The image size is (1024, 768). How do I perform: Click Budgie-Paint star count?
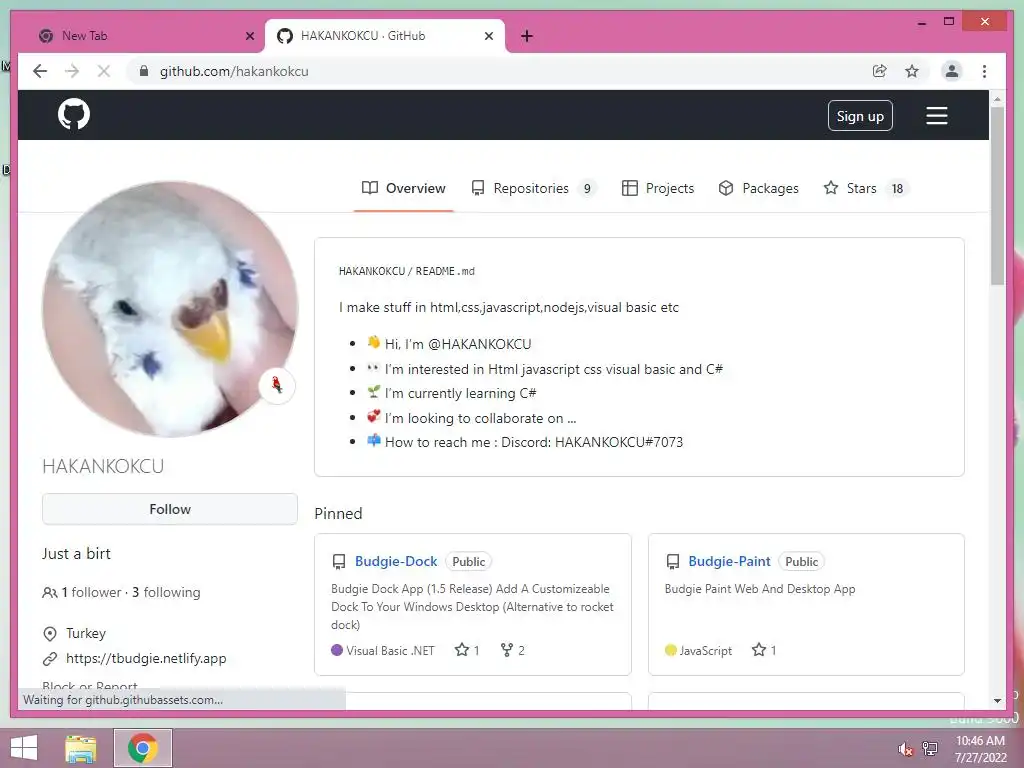(x=764, y=650)
